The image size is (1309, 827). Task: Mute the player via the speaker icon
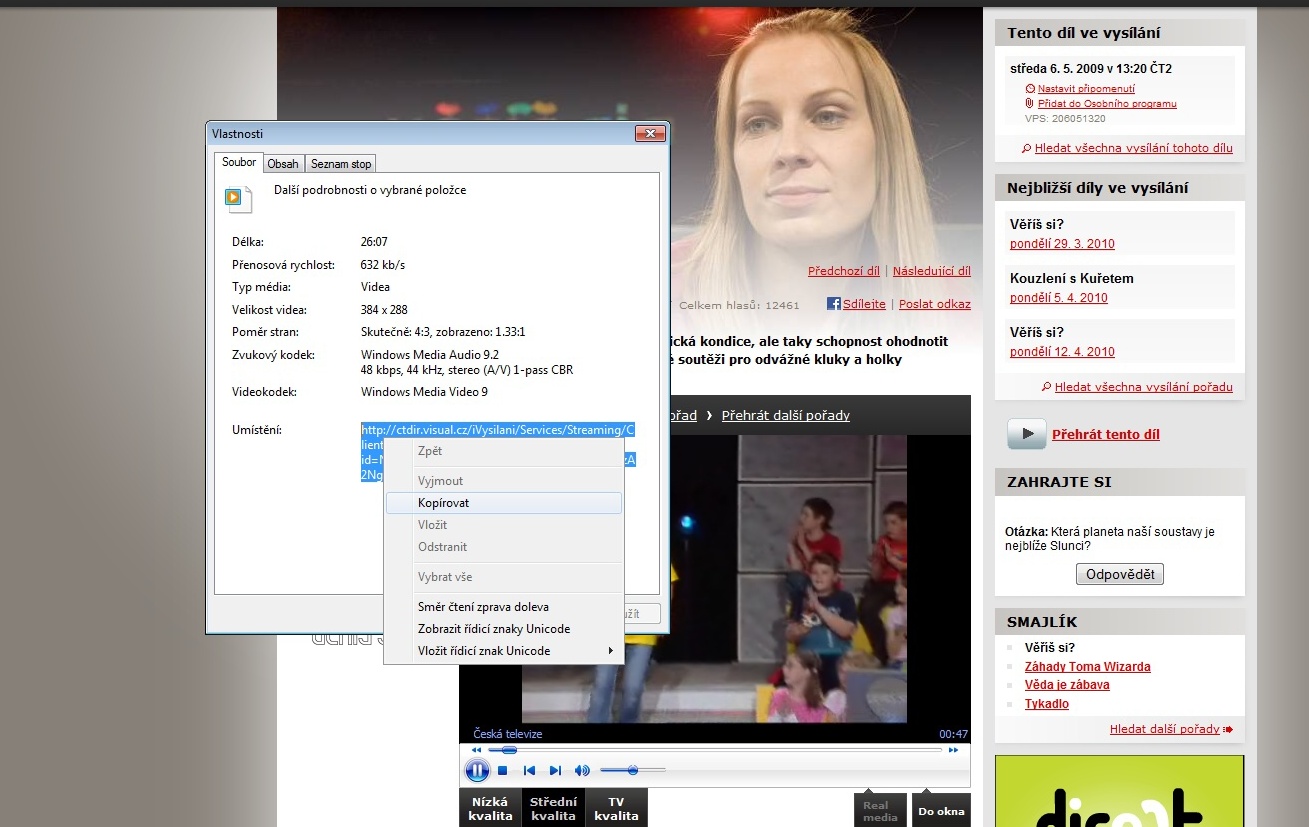point(581,770)
